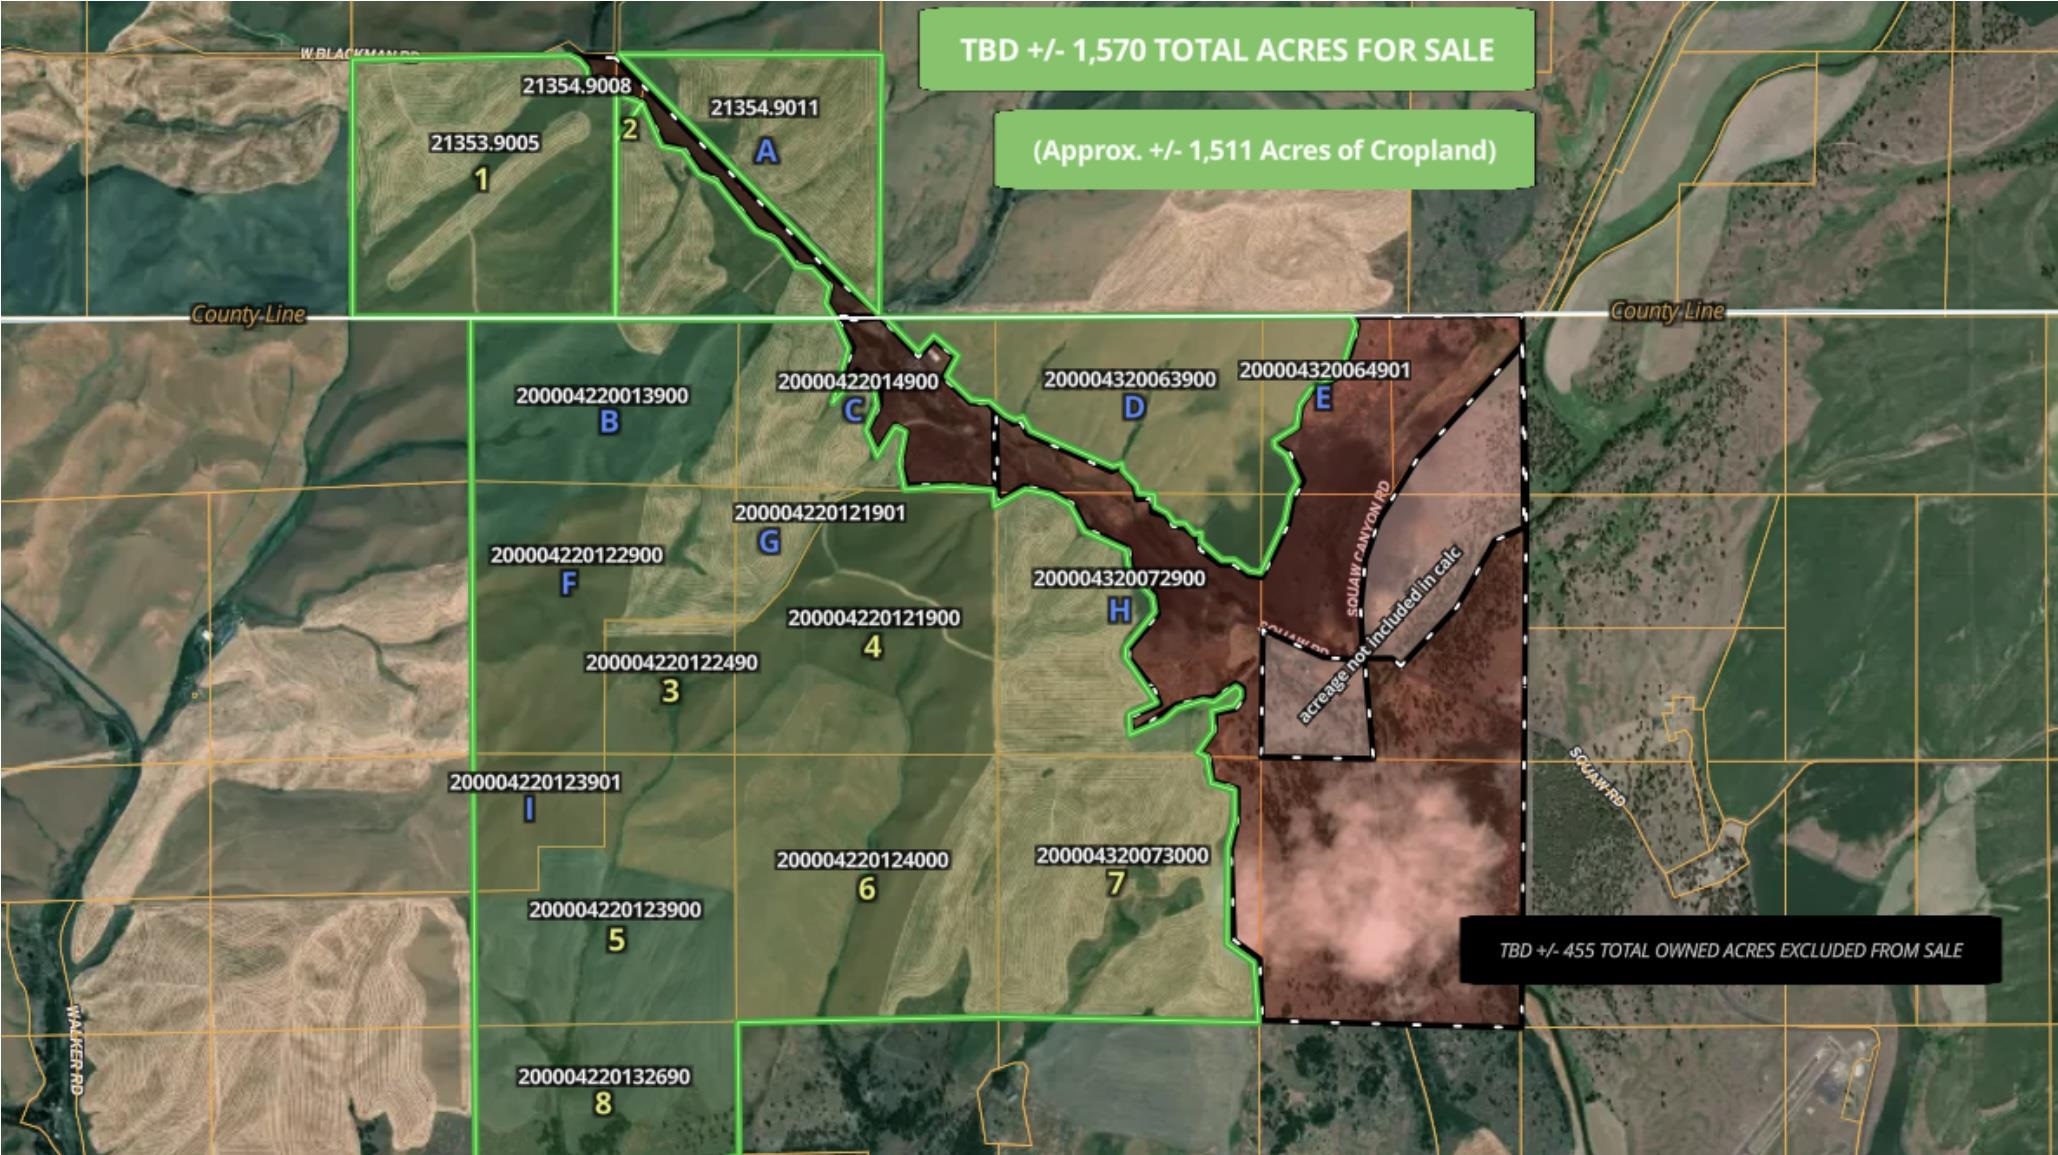Click the yellow number 4 marker
This screenshot has width=2058, height=1155.
click(873, 647)
